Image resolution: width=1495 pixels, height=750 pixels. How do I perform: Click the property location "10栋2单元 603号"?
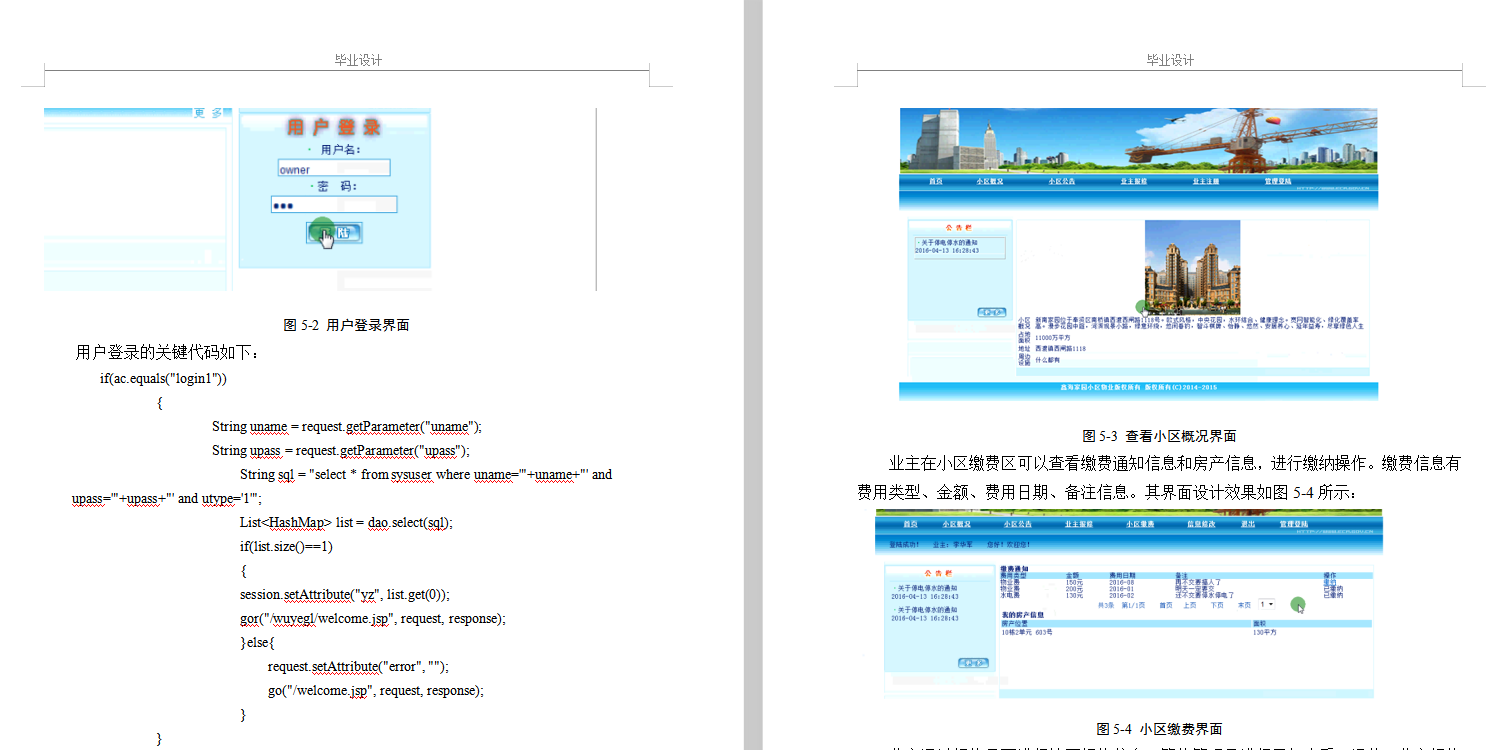(x=1027, y=632)
